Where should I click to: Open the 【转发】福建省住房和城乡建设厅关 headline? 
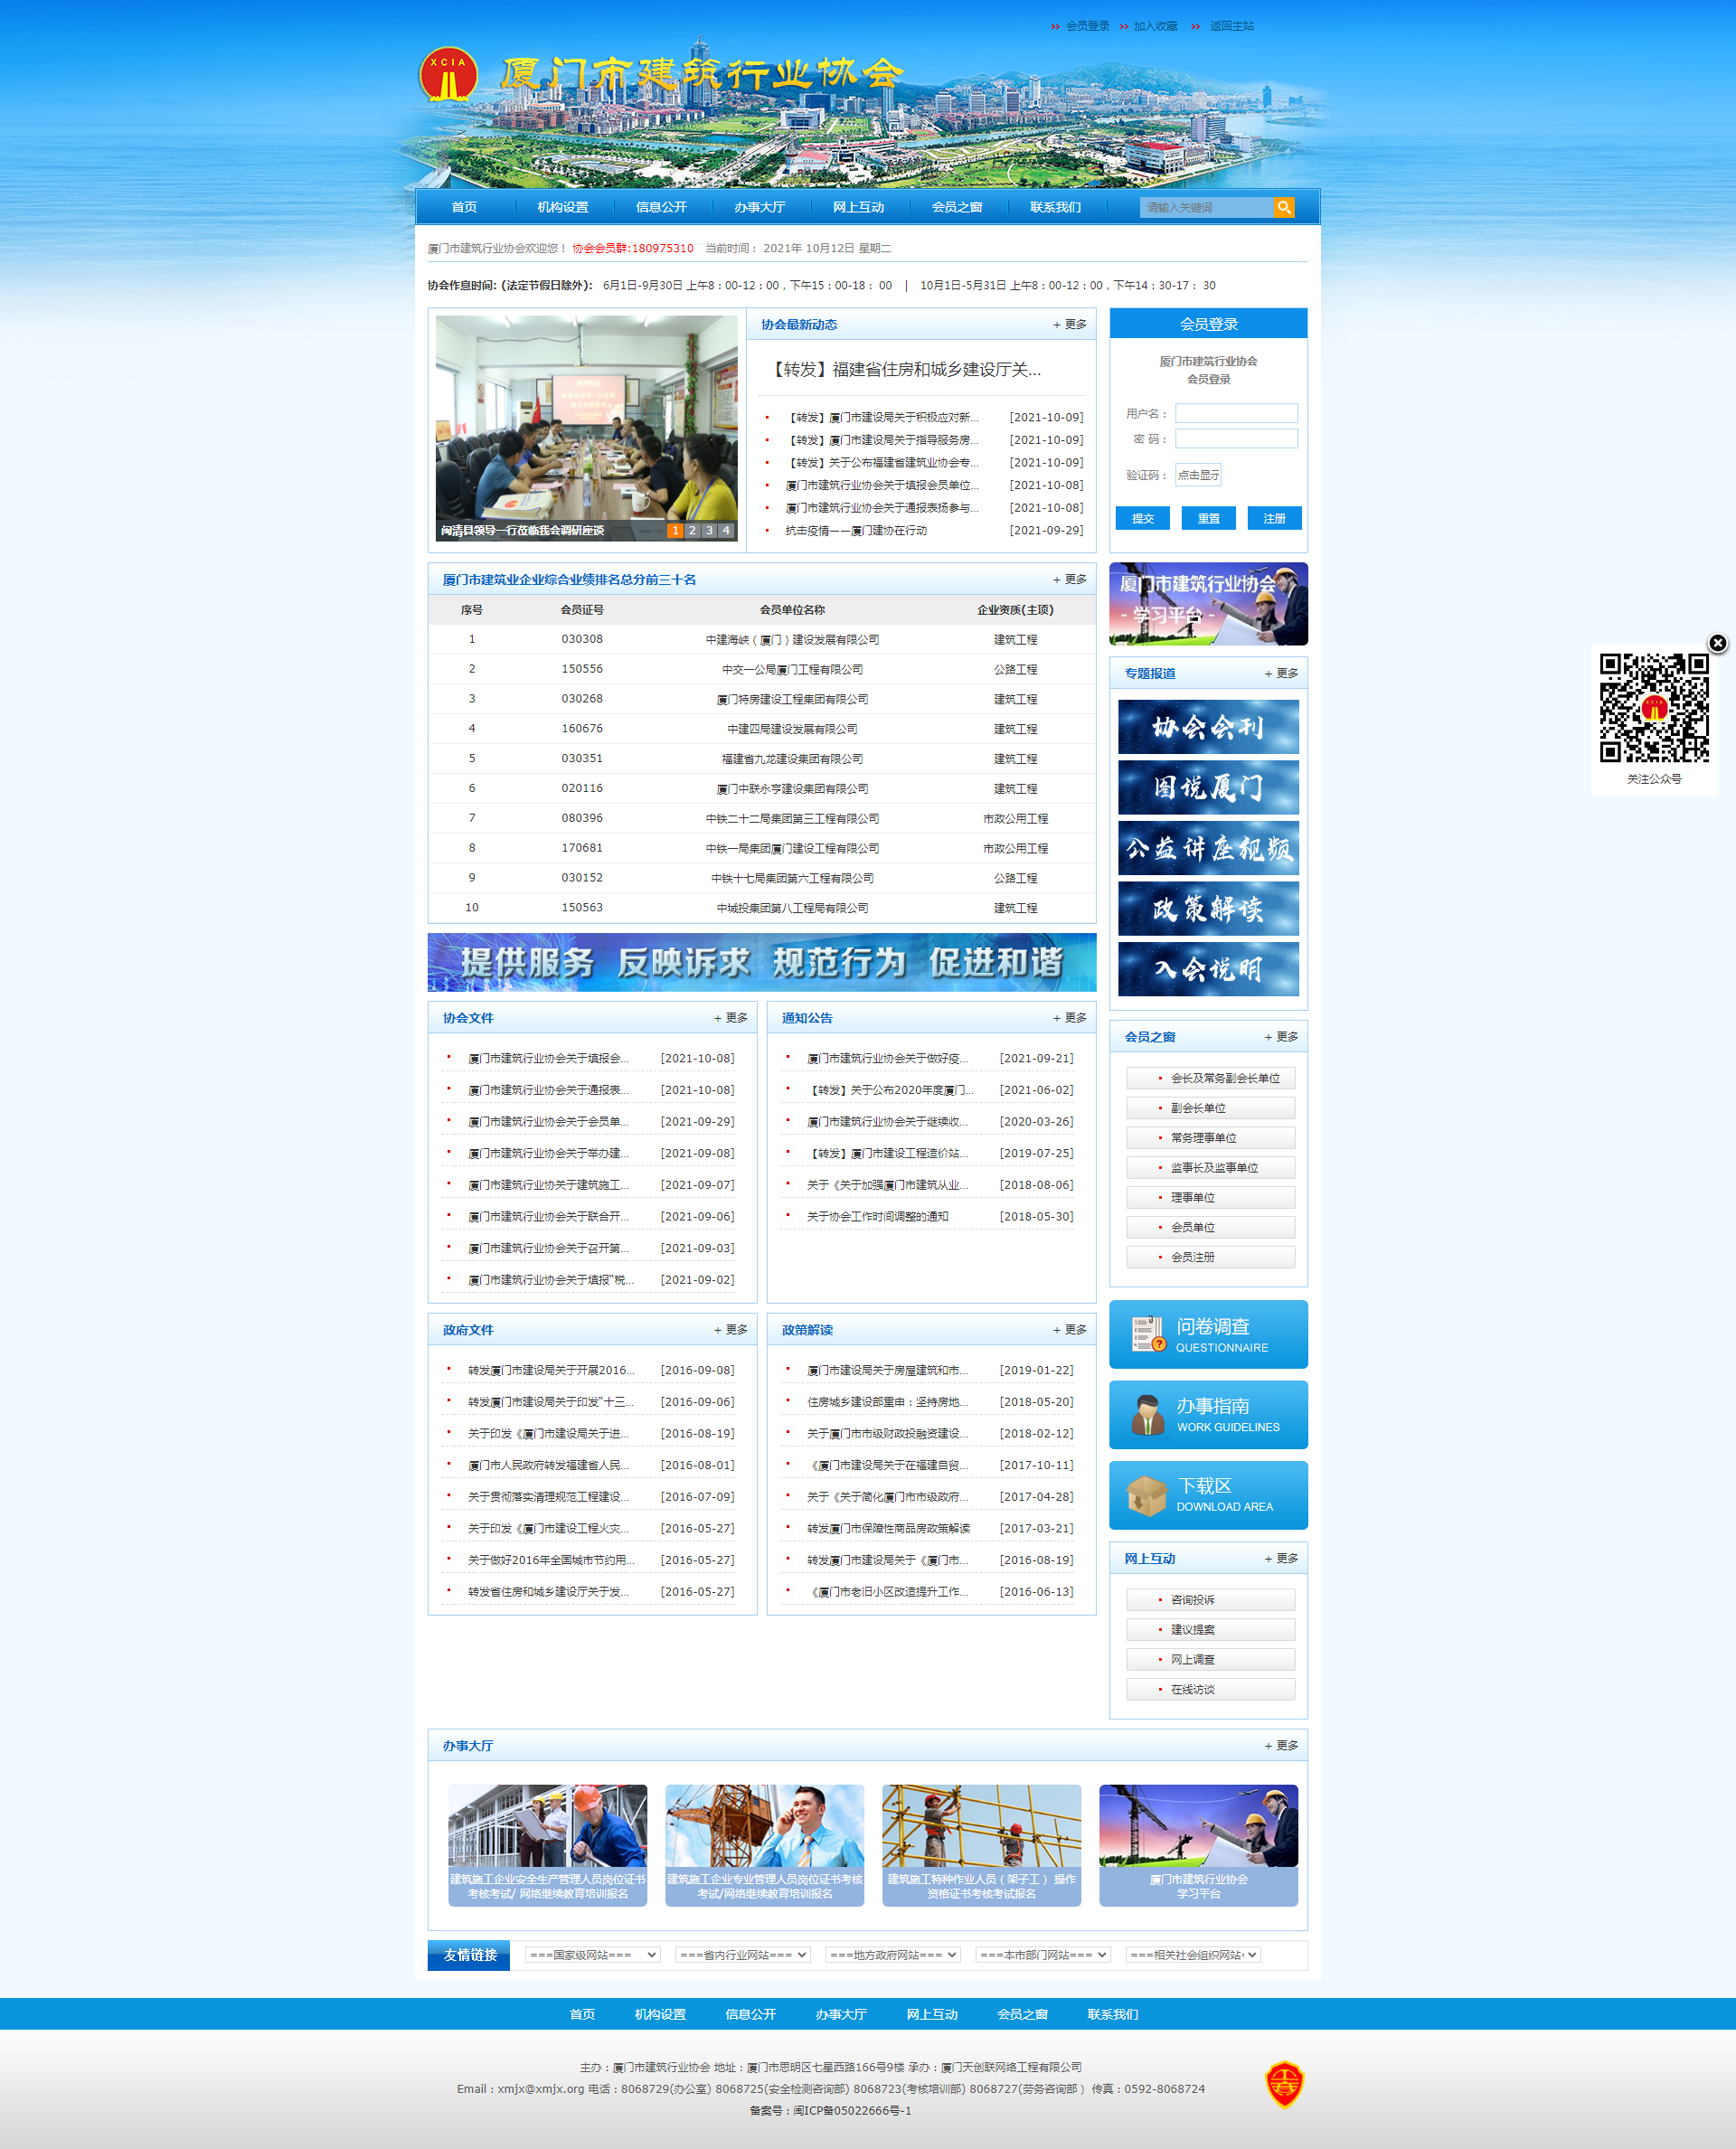906,369
